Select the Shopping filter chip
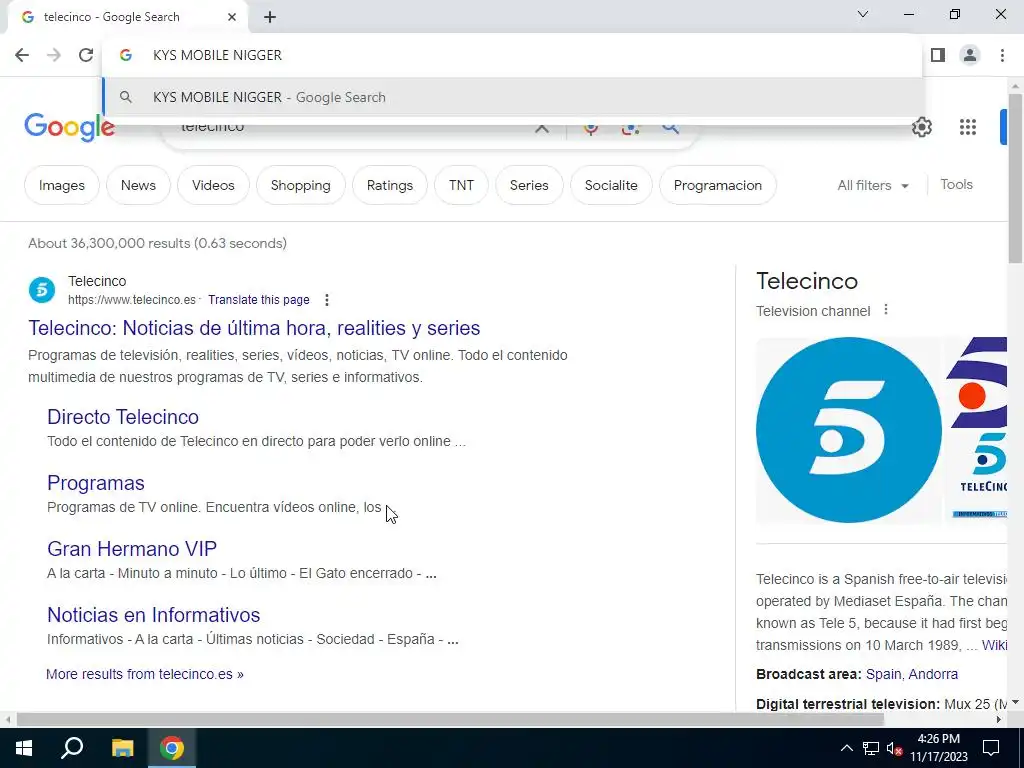1024x768 pixels. [x=300, y=185]
